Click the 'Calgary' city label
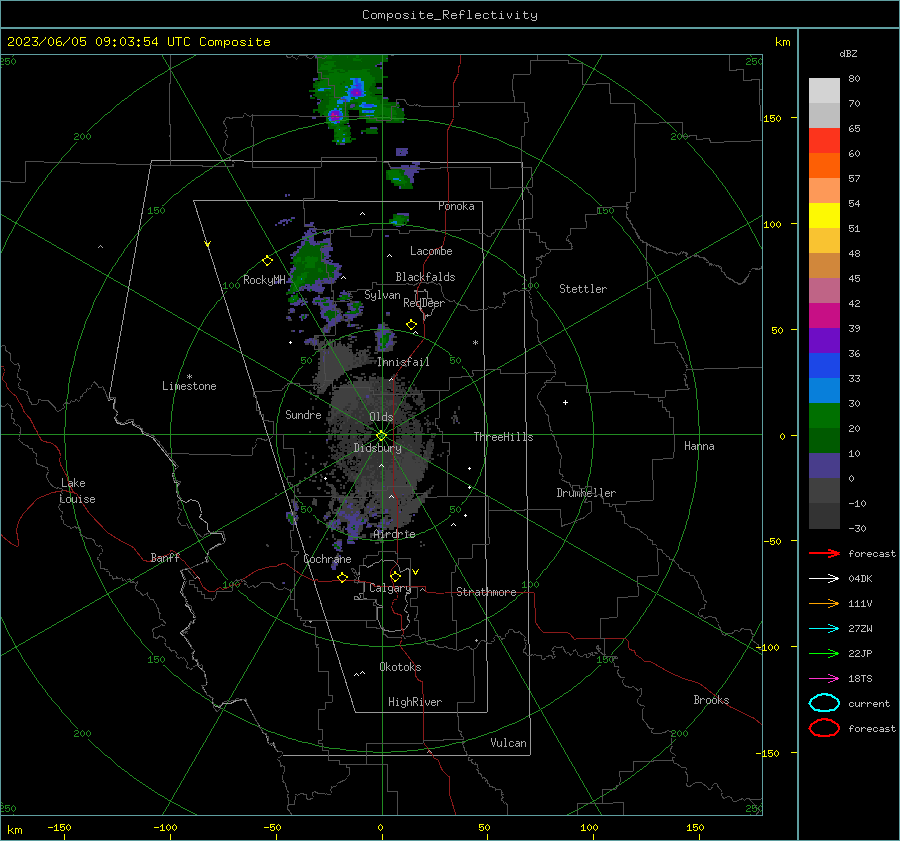This screenshot has width=900, height=841. pos(390,588)
